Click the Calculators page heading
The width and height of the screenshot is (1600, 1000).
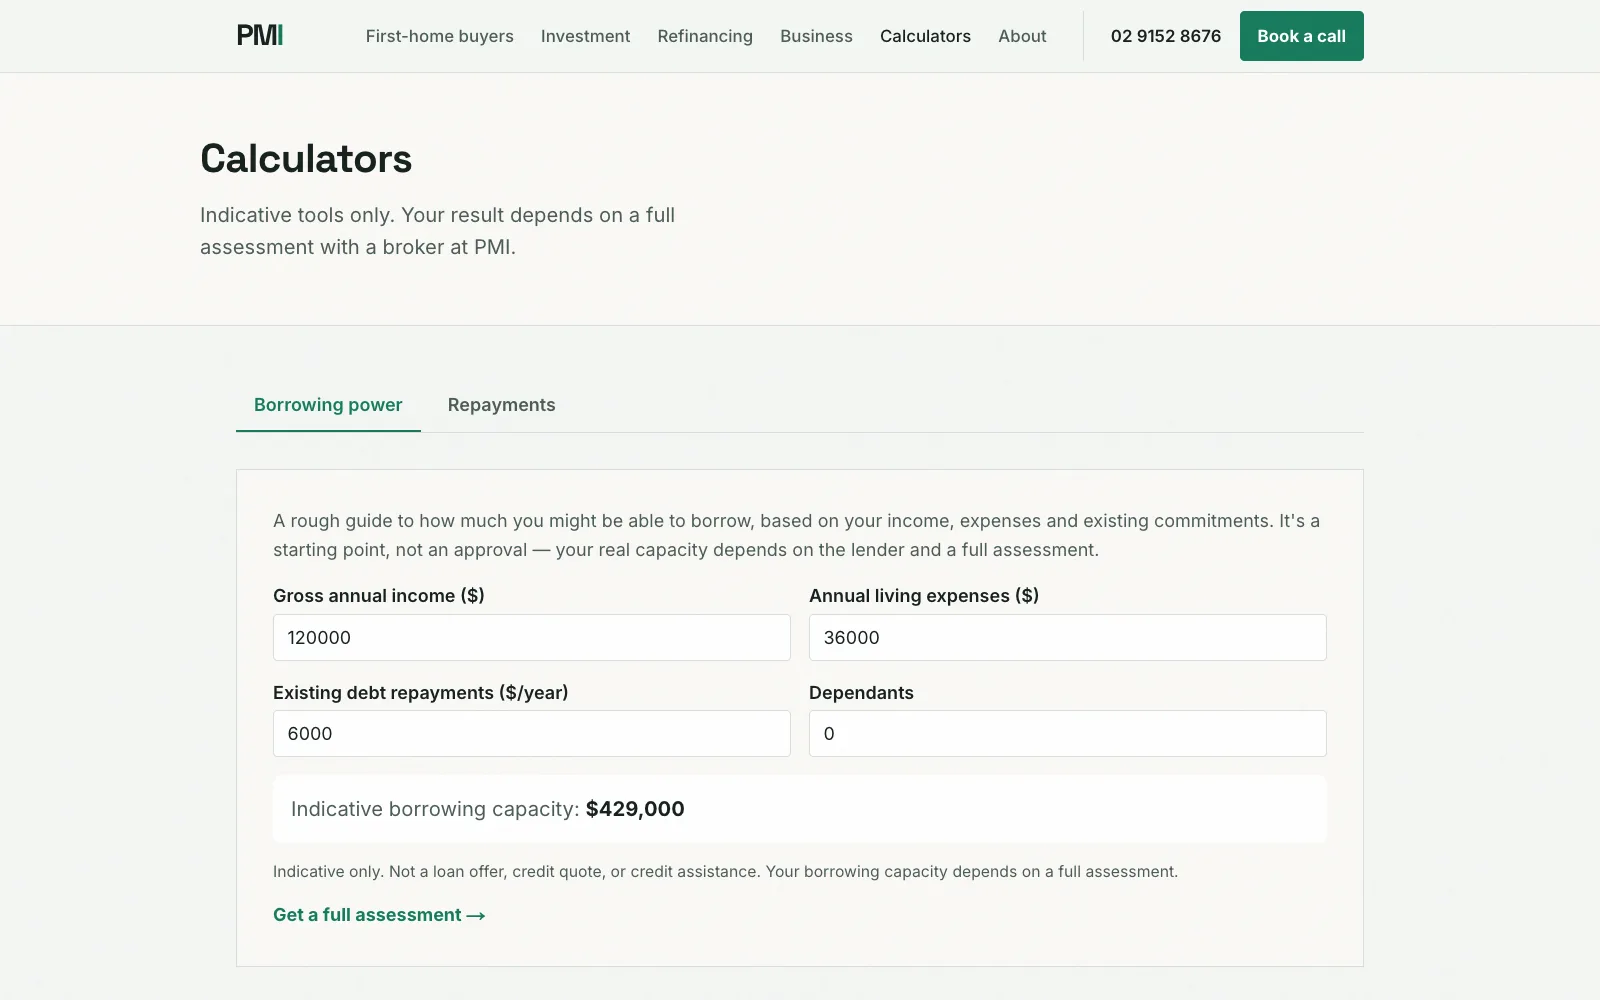coord(306,159)
